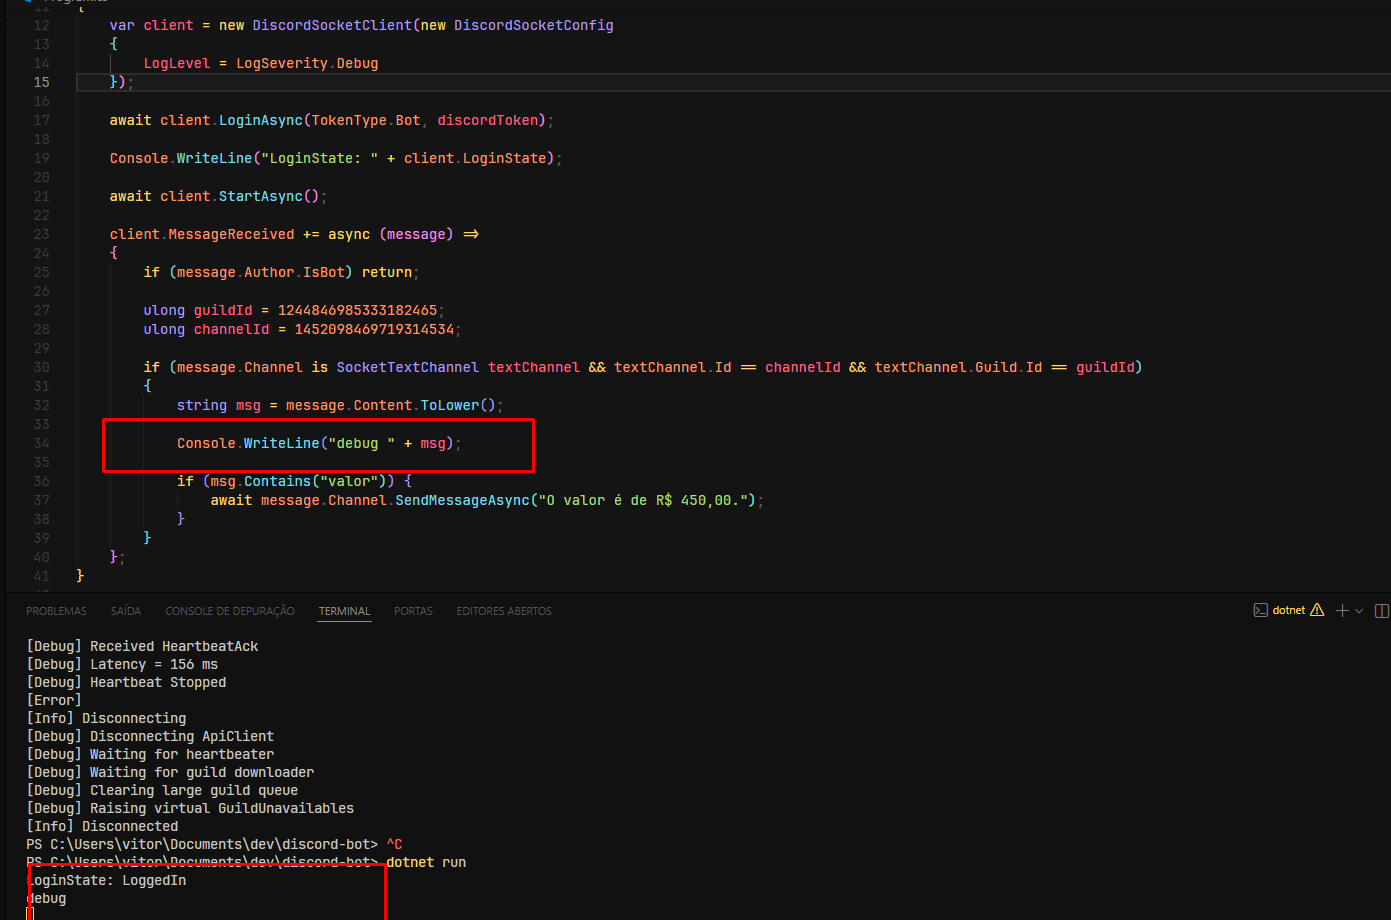Select the dotnet terminal label
The height and width of the screenshot is (920, 1391).
coord(1289,610)
